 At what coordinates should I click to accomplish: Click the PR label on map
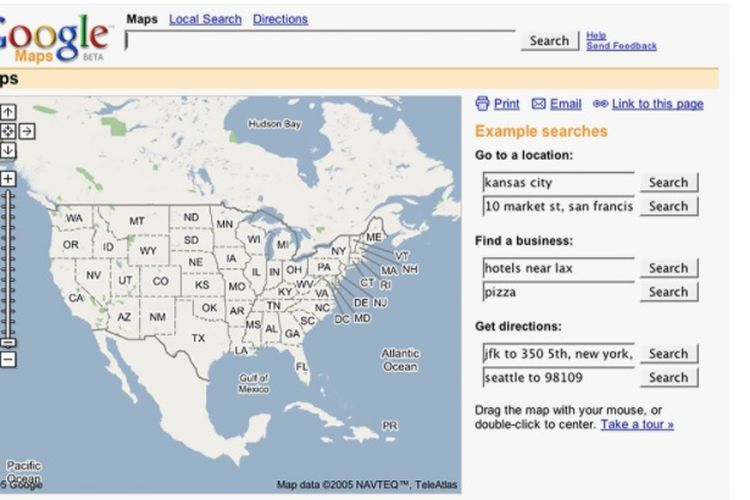tap(390, 425)
